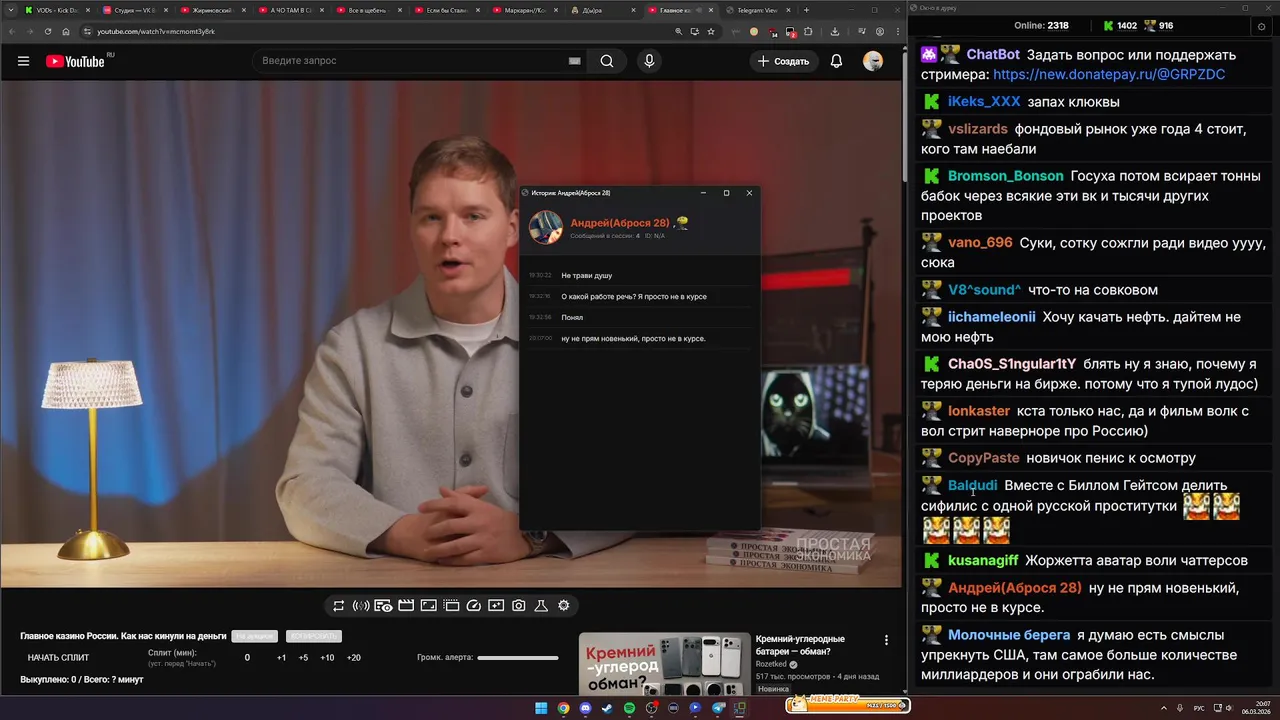Add +10 minutes to split
This screenshot has height=720, width=1280.
coord(327,658)
